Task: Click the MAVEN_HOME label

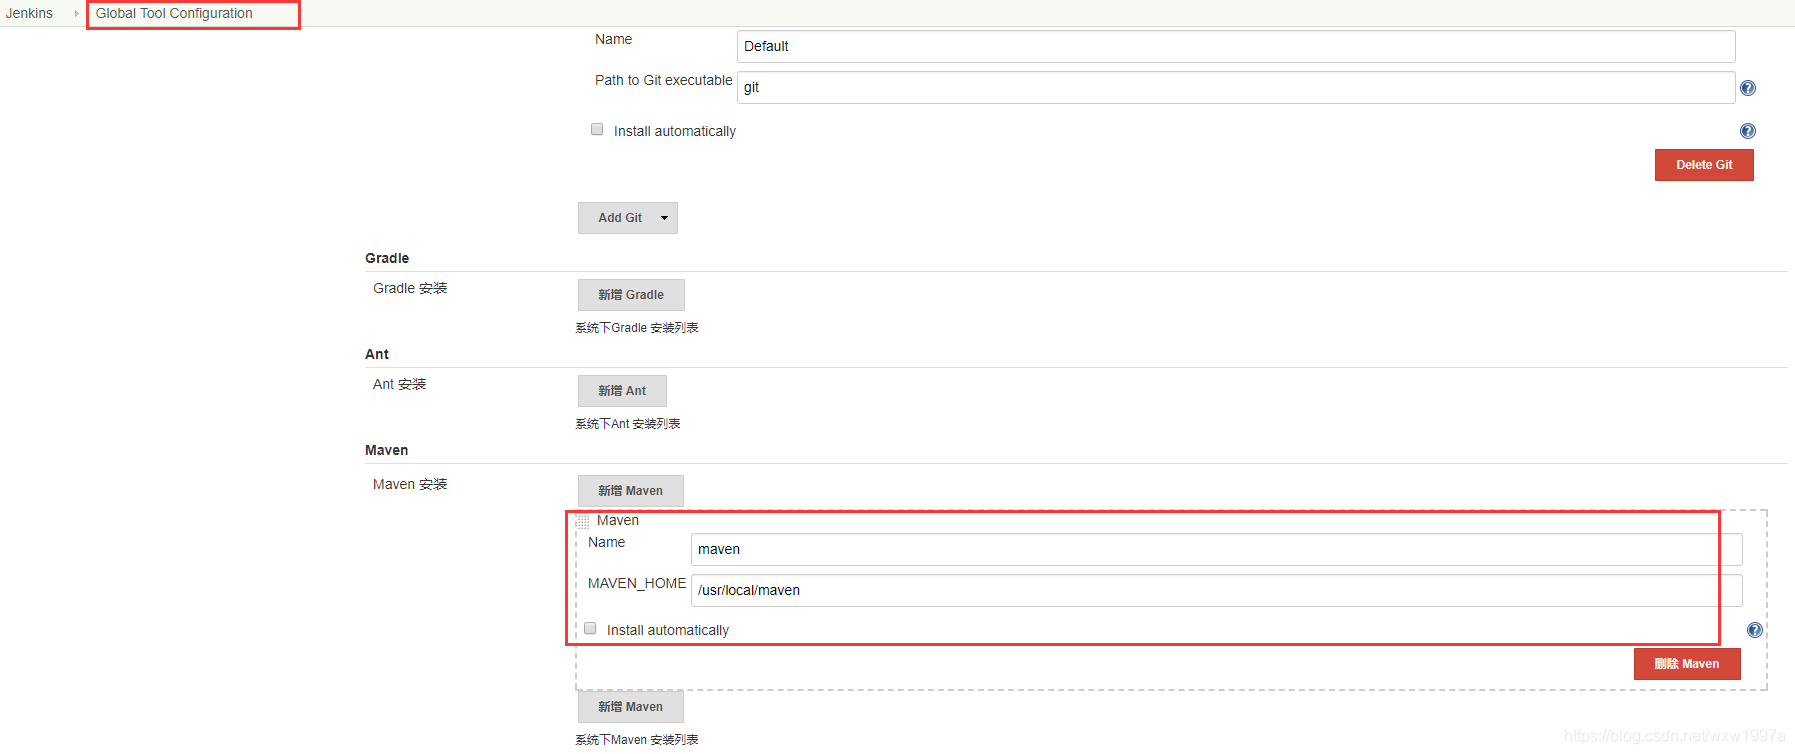Action: tap(637, 583)
